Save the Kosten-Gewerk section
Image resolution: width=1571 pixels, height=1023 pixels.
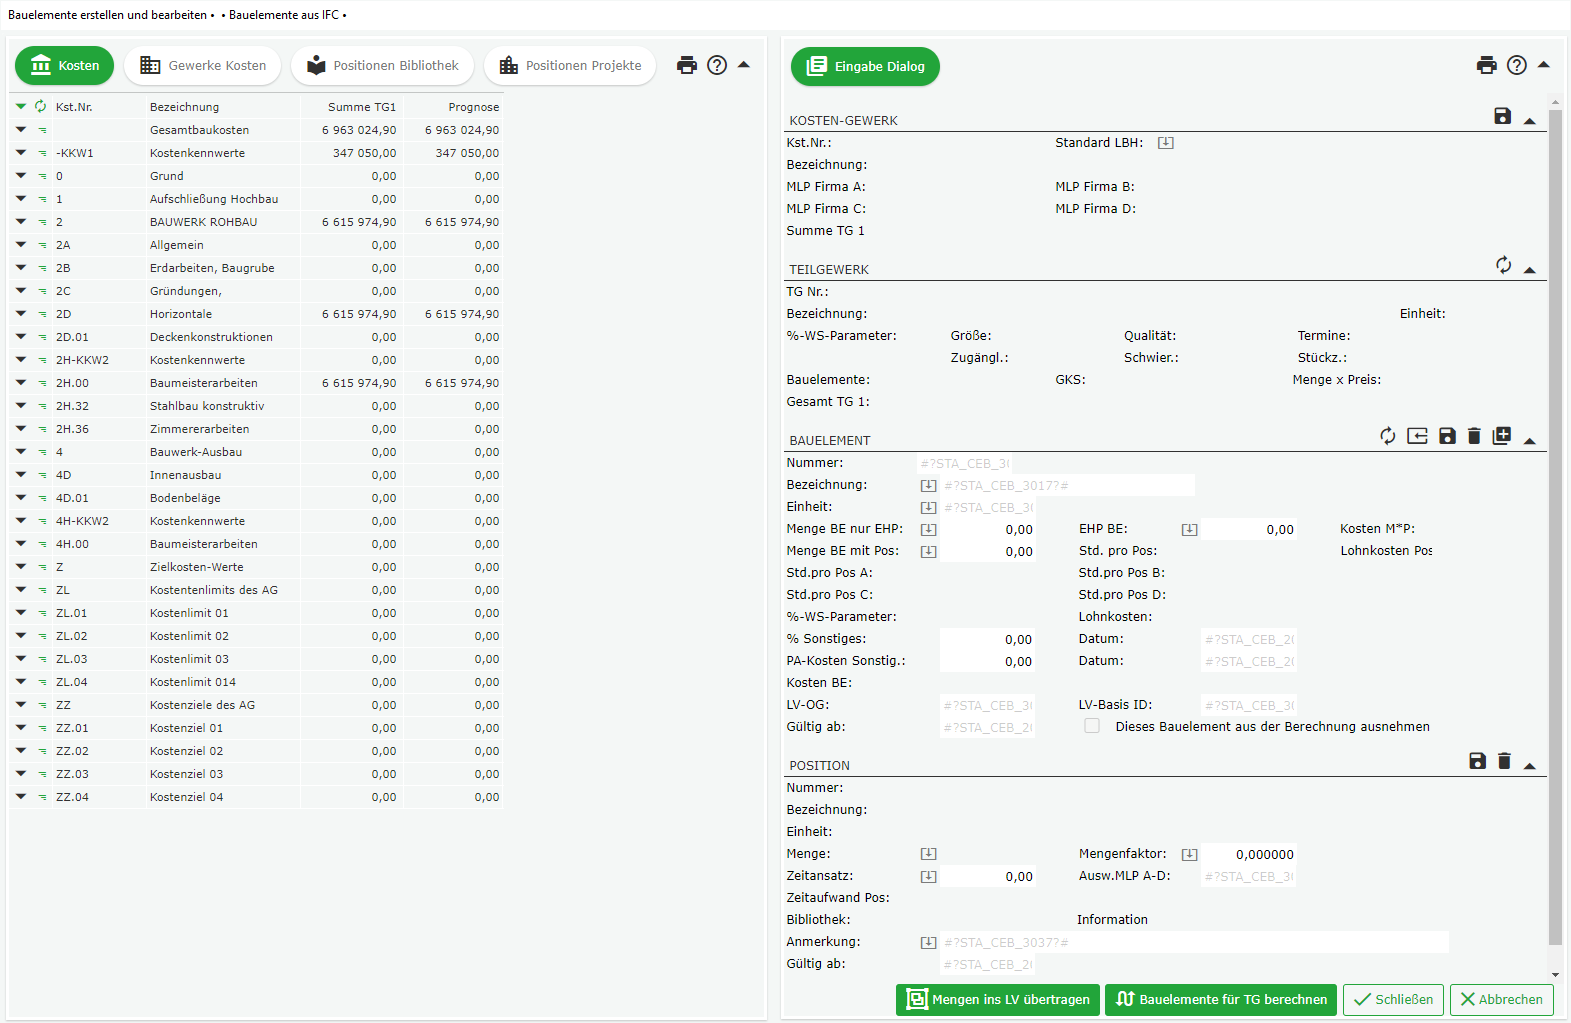(x=1502, y=116)
